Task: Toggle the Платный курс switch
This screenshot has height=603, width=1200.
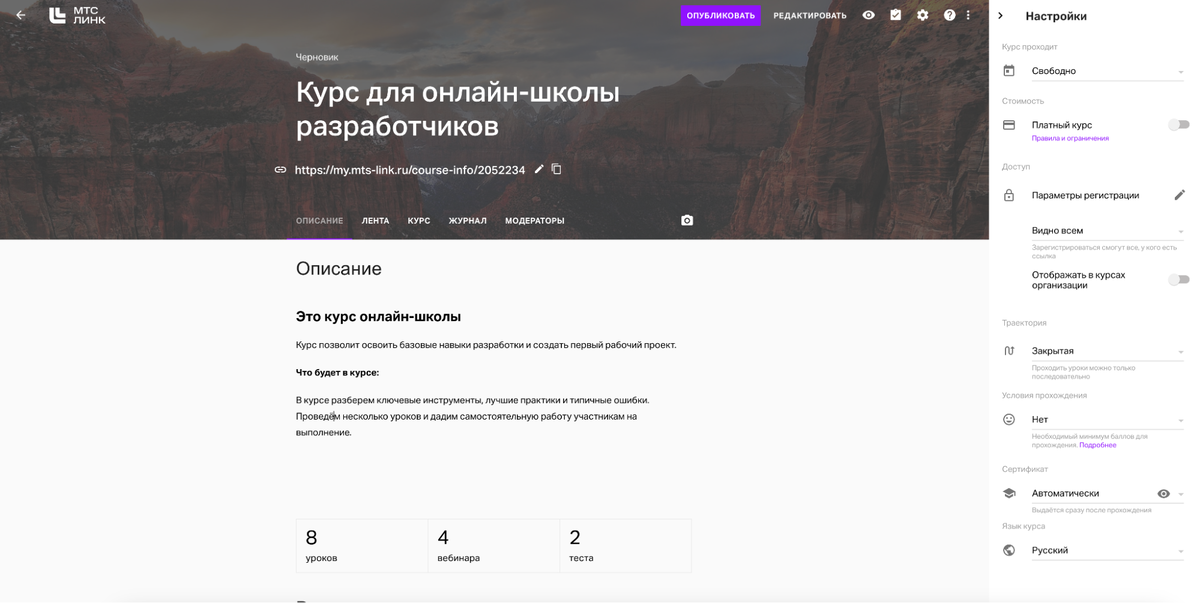Action: point(1179,125)
